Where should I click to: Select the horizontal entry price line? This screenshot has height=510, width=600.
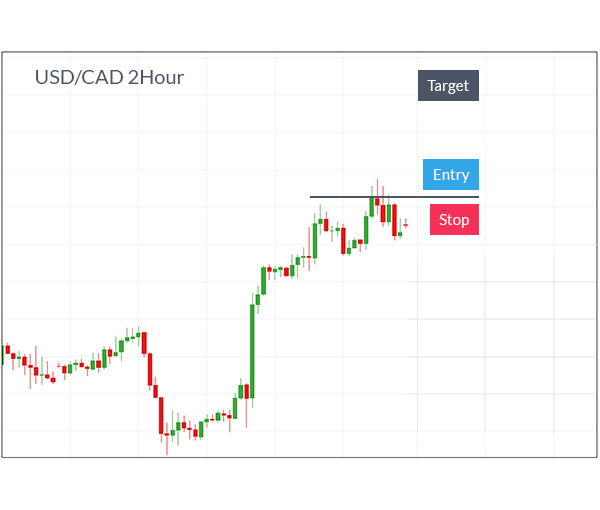(394, 197)
